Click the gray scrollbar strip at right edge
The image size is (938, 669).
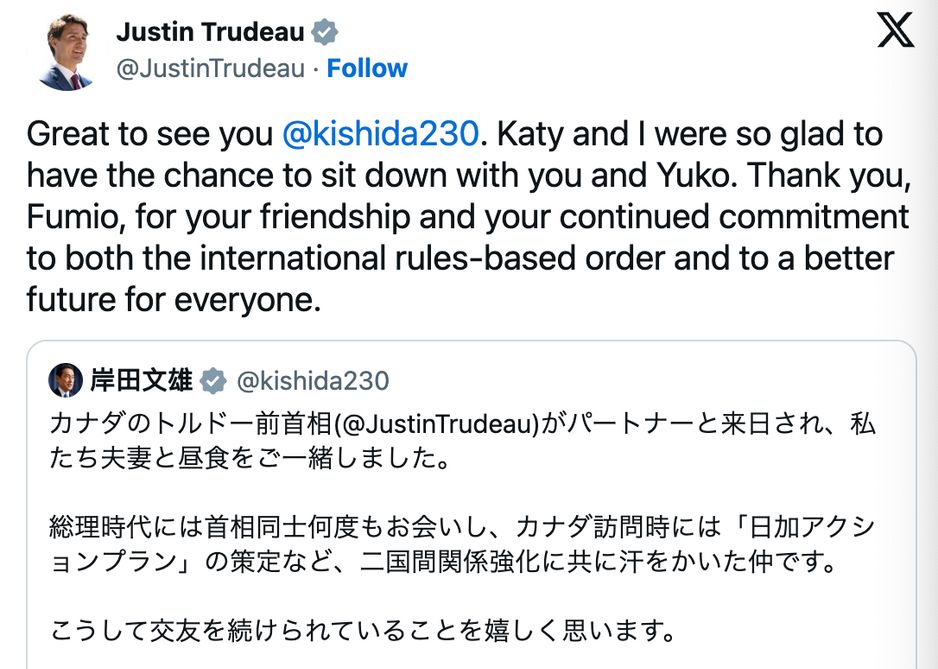click(930, 334)
